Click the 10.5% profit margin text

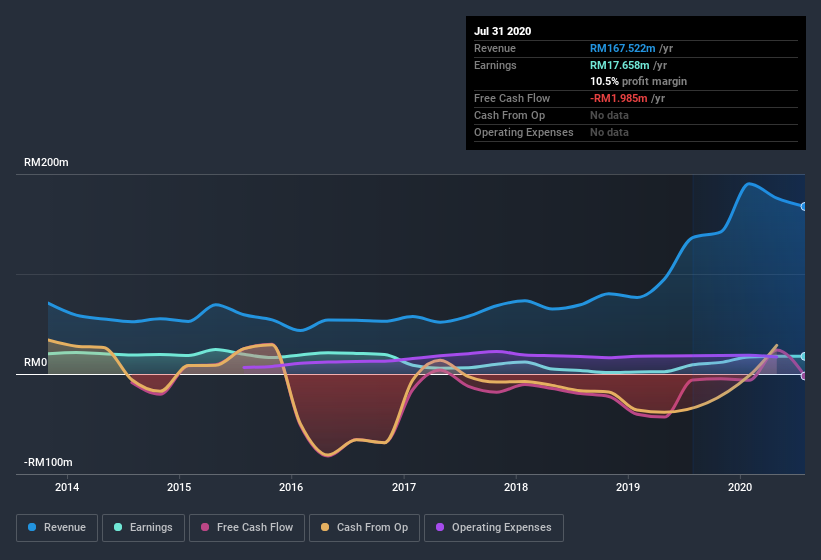(638, 81)
